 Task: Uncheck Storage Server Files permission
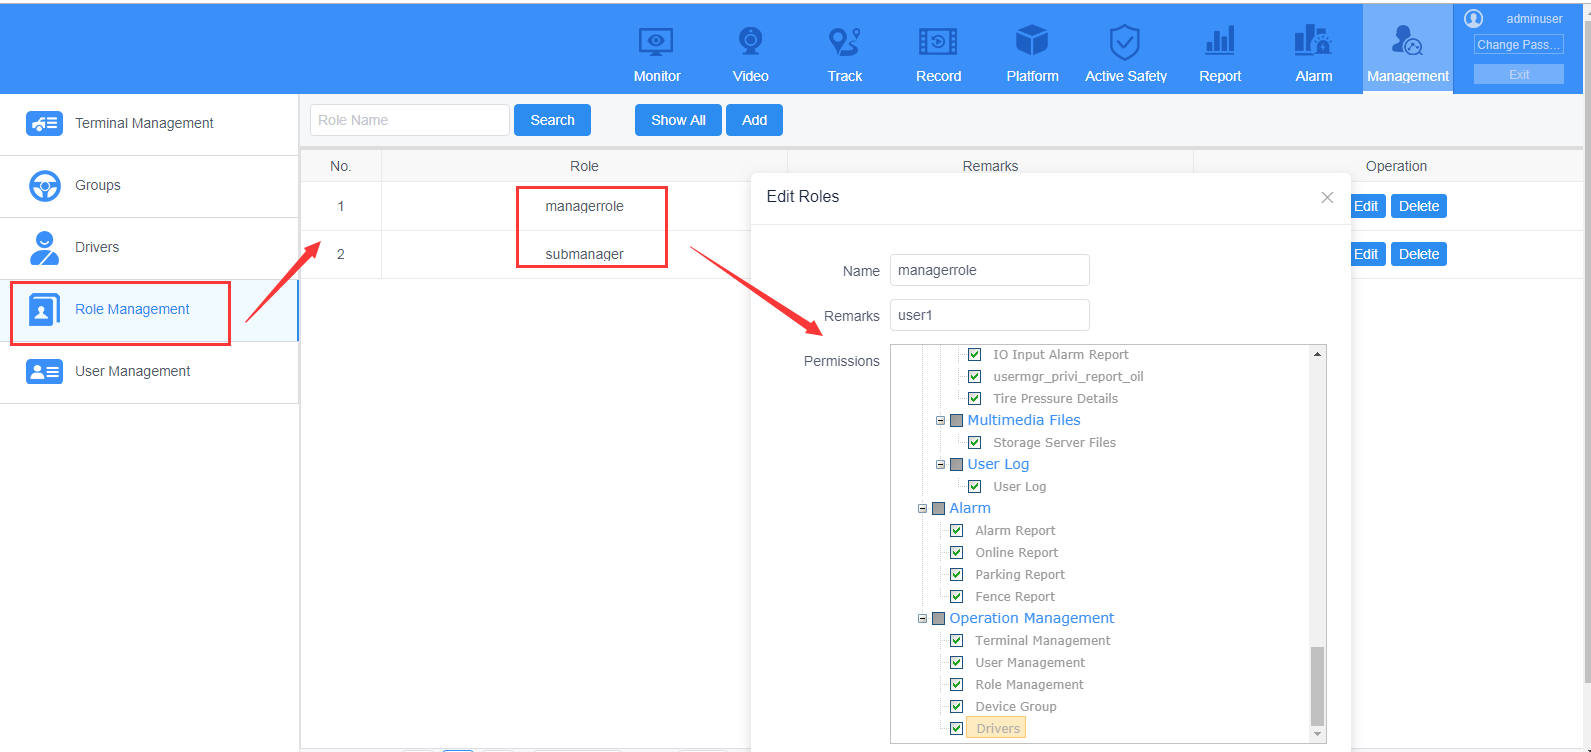[974, 442]
